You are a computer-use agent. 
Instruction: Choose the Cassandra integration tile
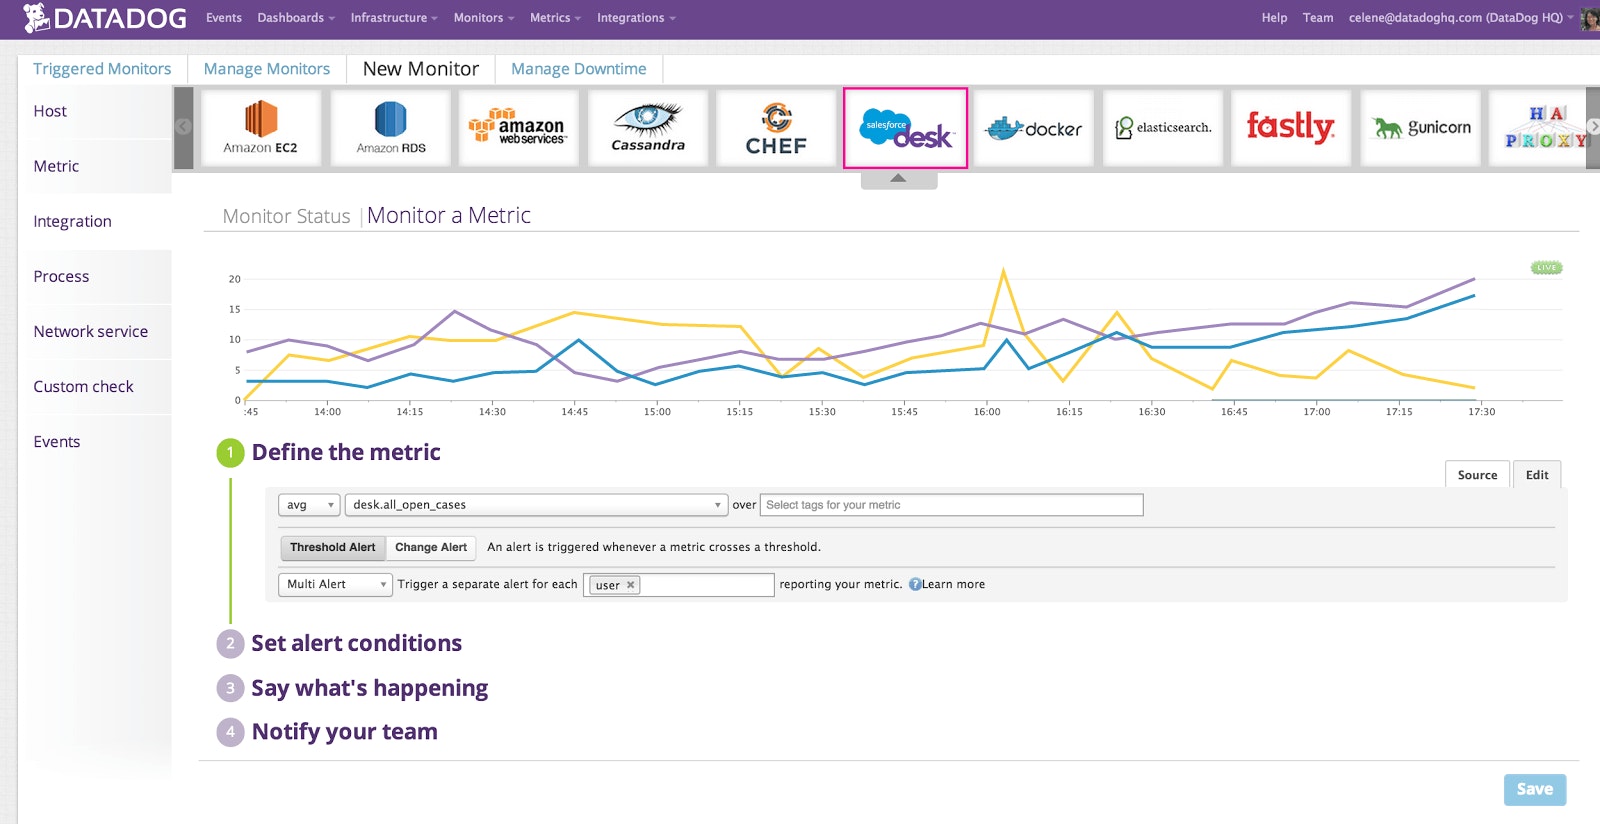point(648,128)
